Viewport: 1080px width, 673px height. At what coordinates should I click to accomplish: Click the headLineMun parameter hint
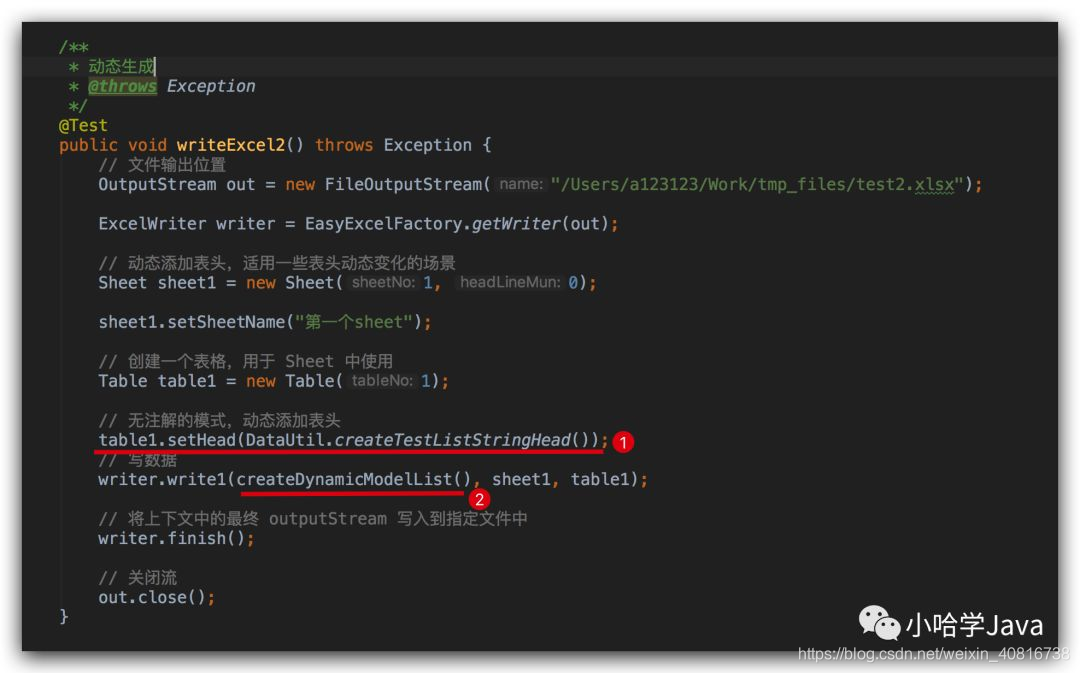510,282
